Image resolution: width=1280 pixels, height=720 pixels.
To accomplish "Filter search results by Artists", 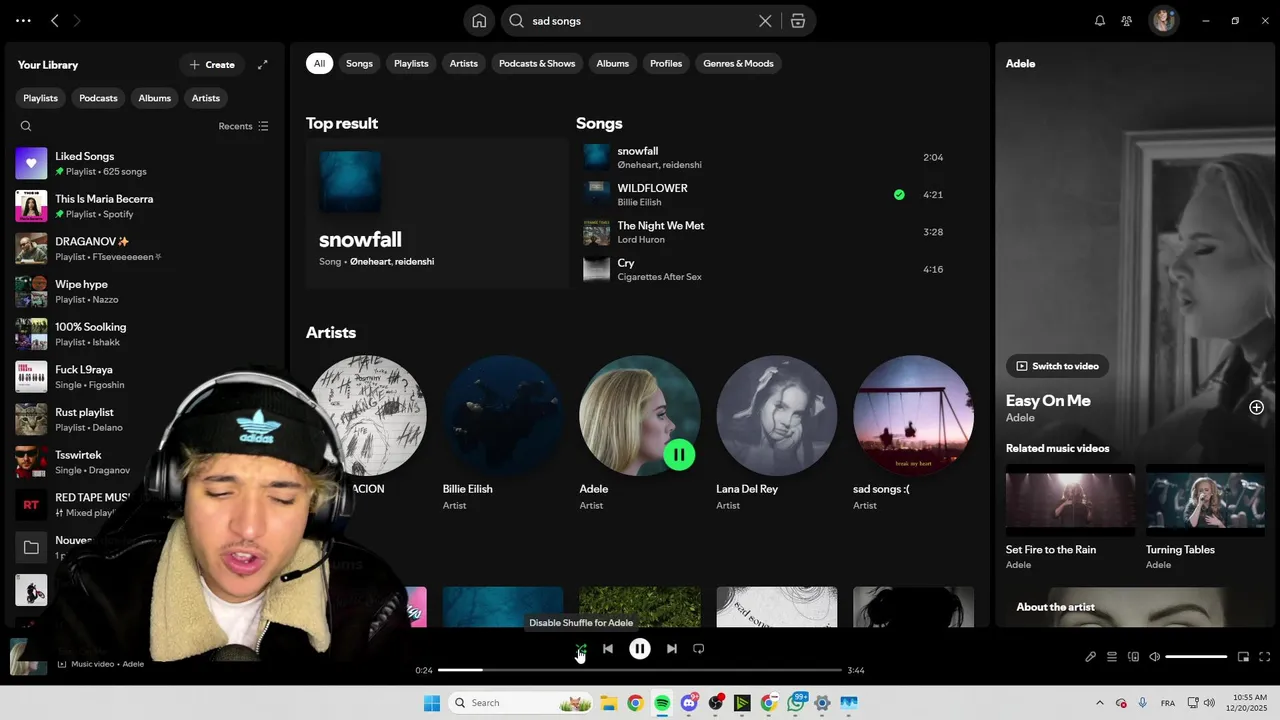I will (x=464, y=63).
